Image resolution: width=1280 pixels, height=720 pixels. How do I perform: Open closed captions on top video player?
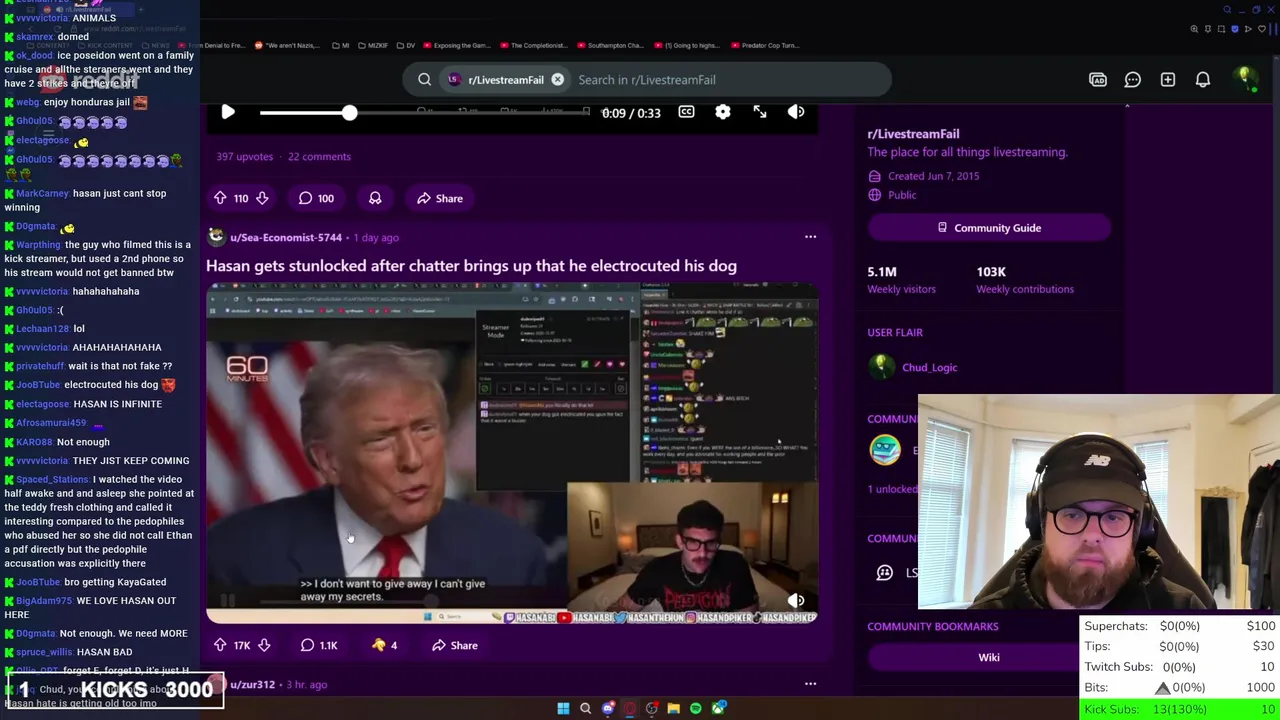(x=686, y=112)
